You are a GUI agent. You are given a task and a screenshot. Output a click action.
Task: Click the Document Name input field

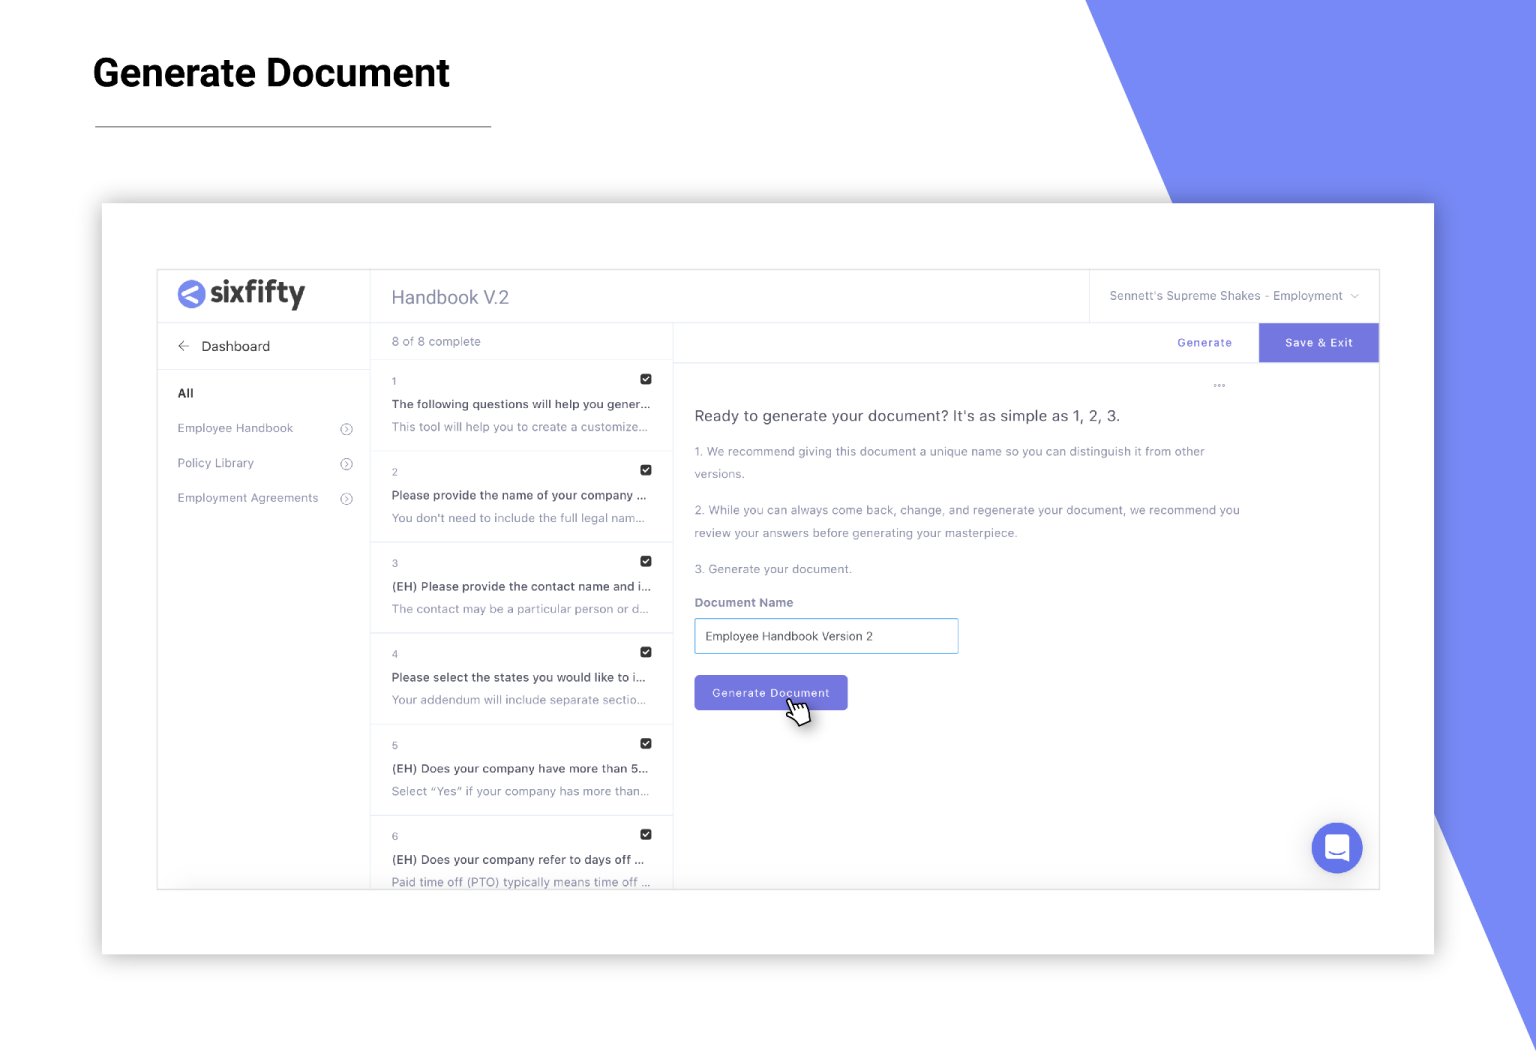(826, 636)
